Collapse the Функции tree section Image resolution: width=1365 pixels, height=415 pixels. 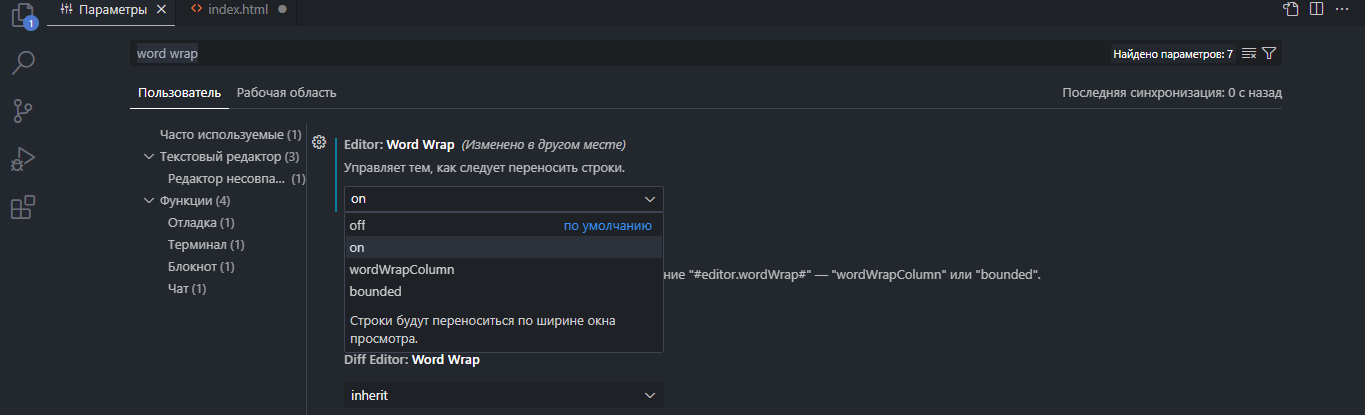tap(150, 201)
